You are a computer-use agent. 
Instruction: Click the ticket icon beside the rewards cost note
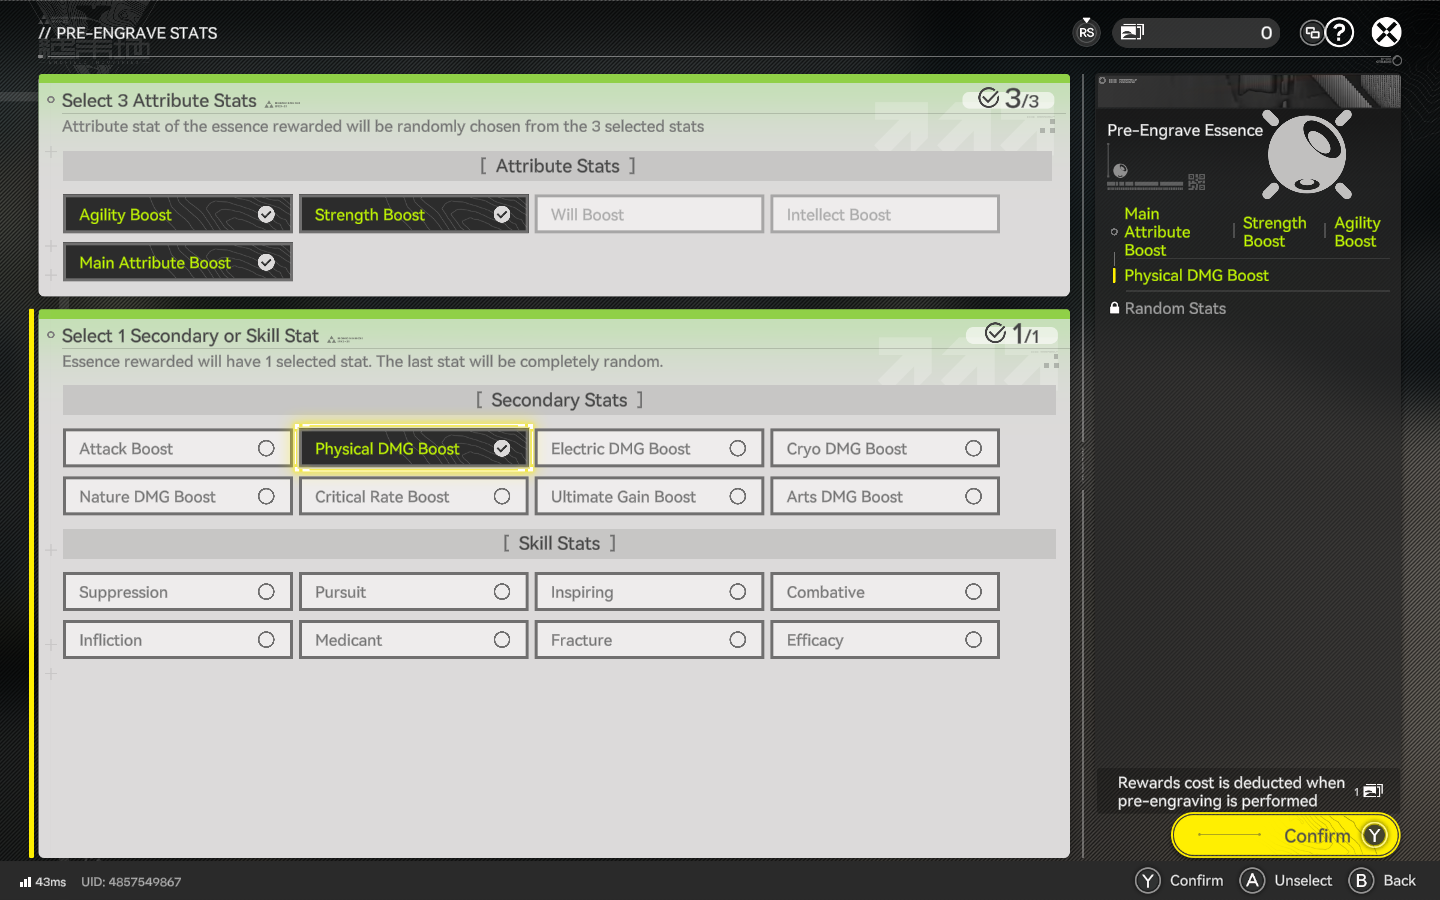coord(1373,791)
